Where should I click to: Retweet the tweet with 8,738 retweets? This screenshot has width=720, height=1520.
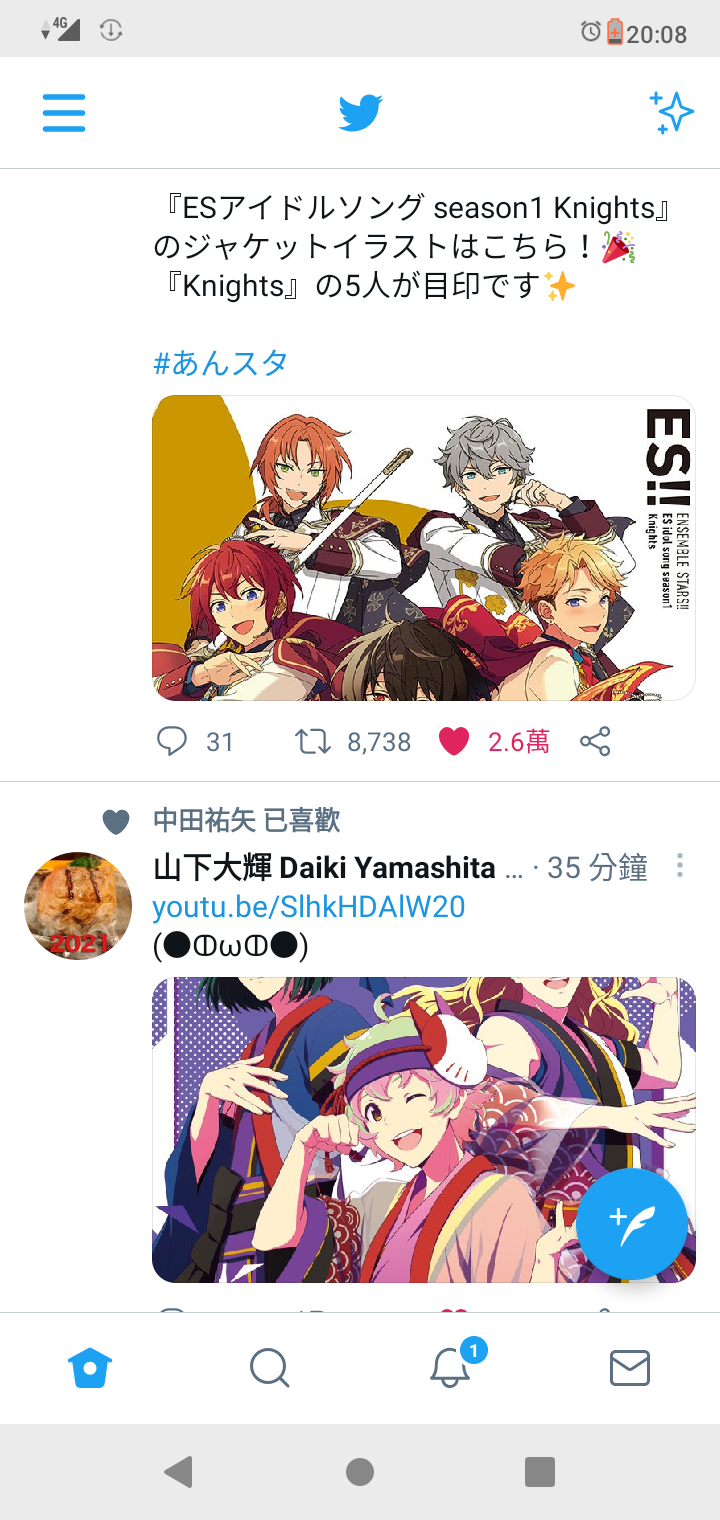(x=313, y=741)
